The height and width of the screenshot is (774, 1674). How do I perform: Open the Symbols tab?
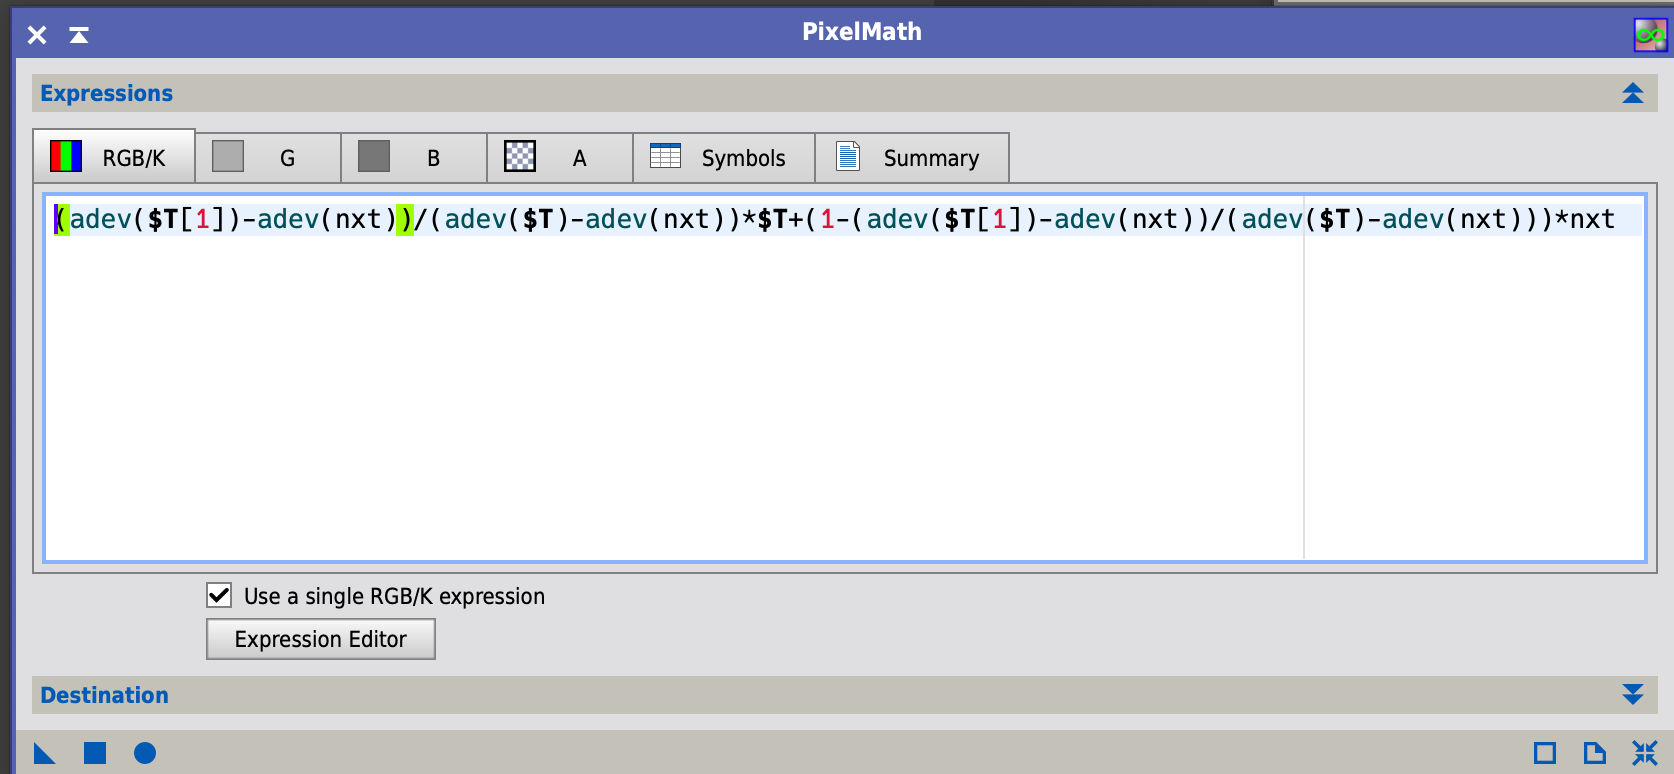pos(724,158)
